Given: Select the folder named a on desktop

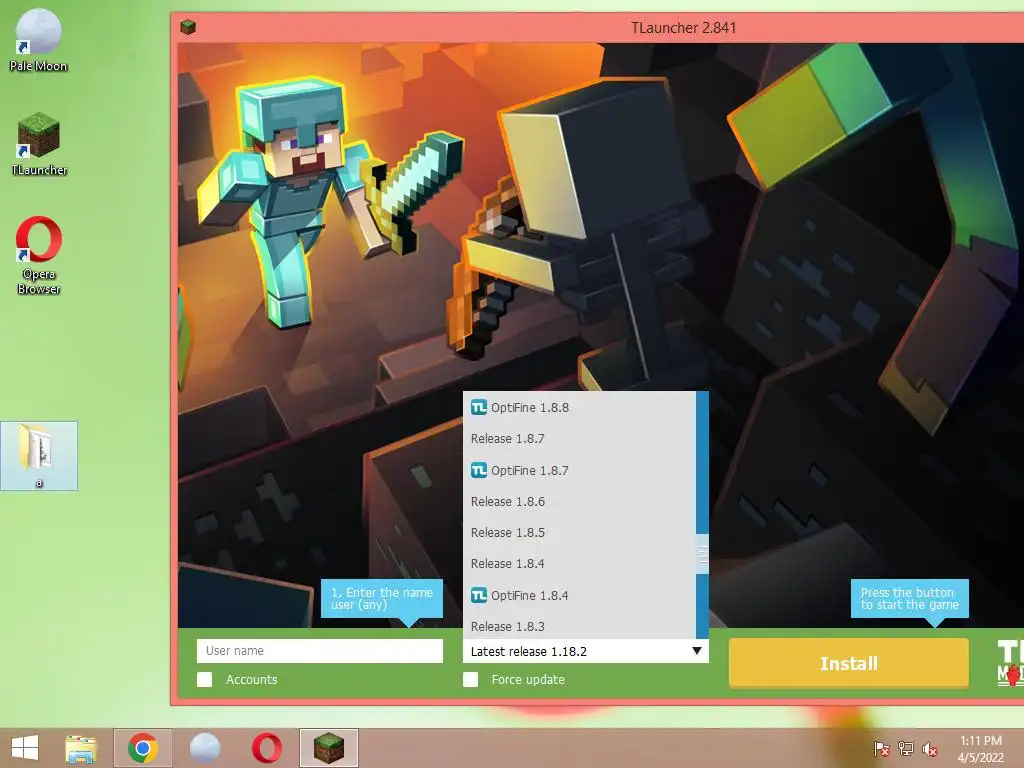Looking at the screenshot, I should (39, 455).
